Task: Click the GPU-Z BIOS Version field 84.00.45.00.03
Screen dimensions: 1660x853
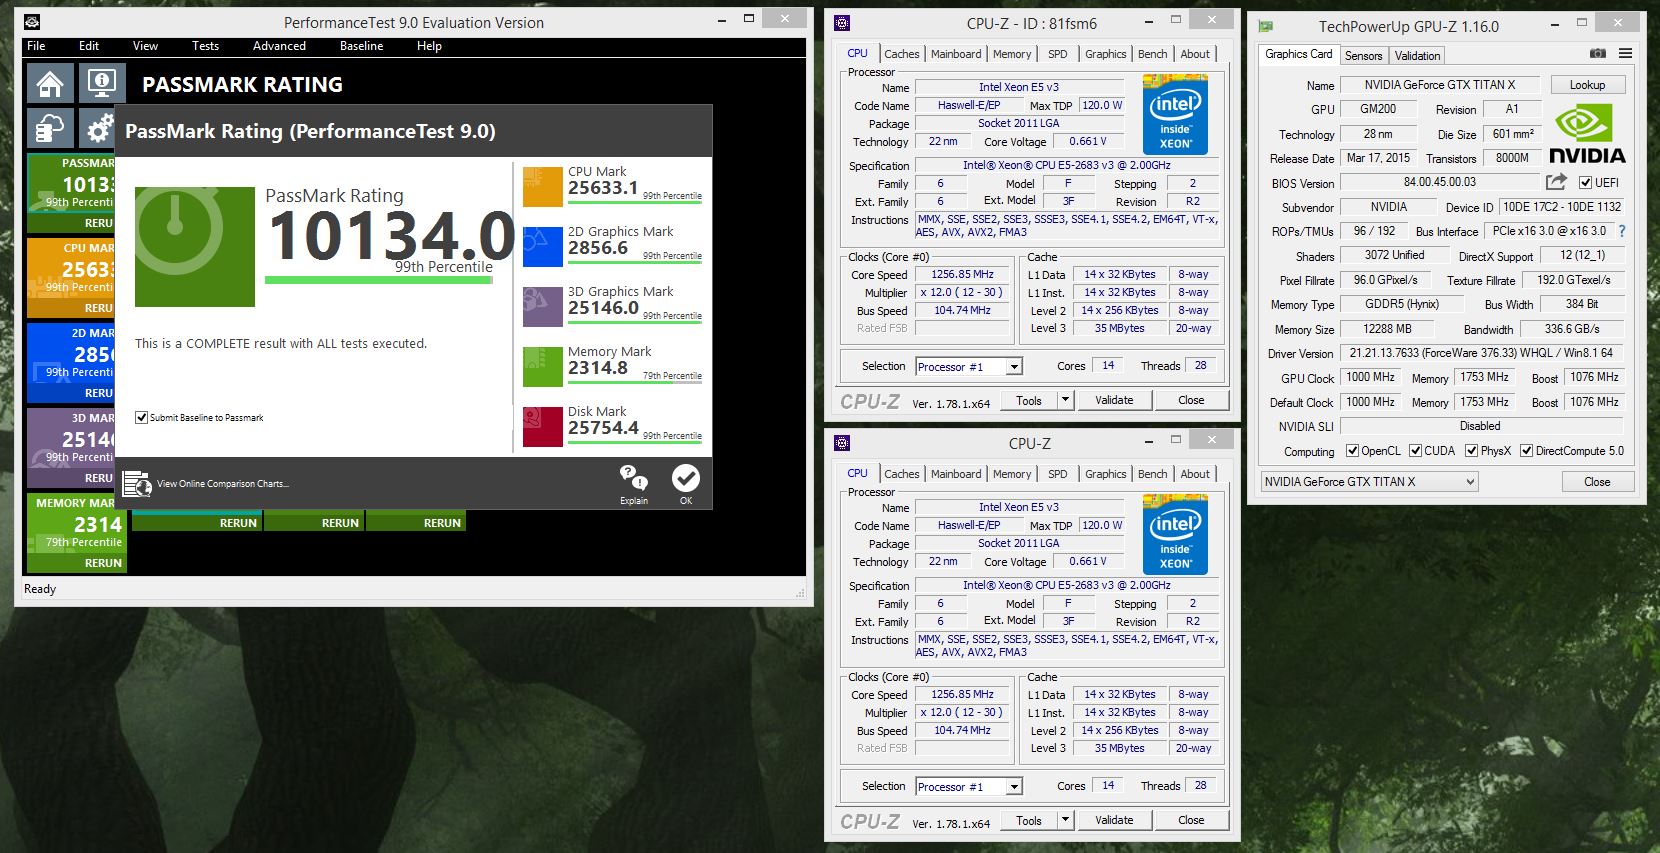Action: (1439, 182)
